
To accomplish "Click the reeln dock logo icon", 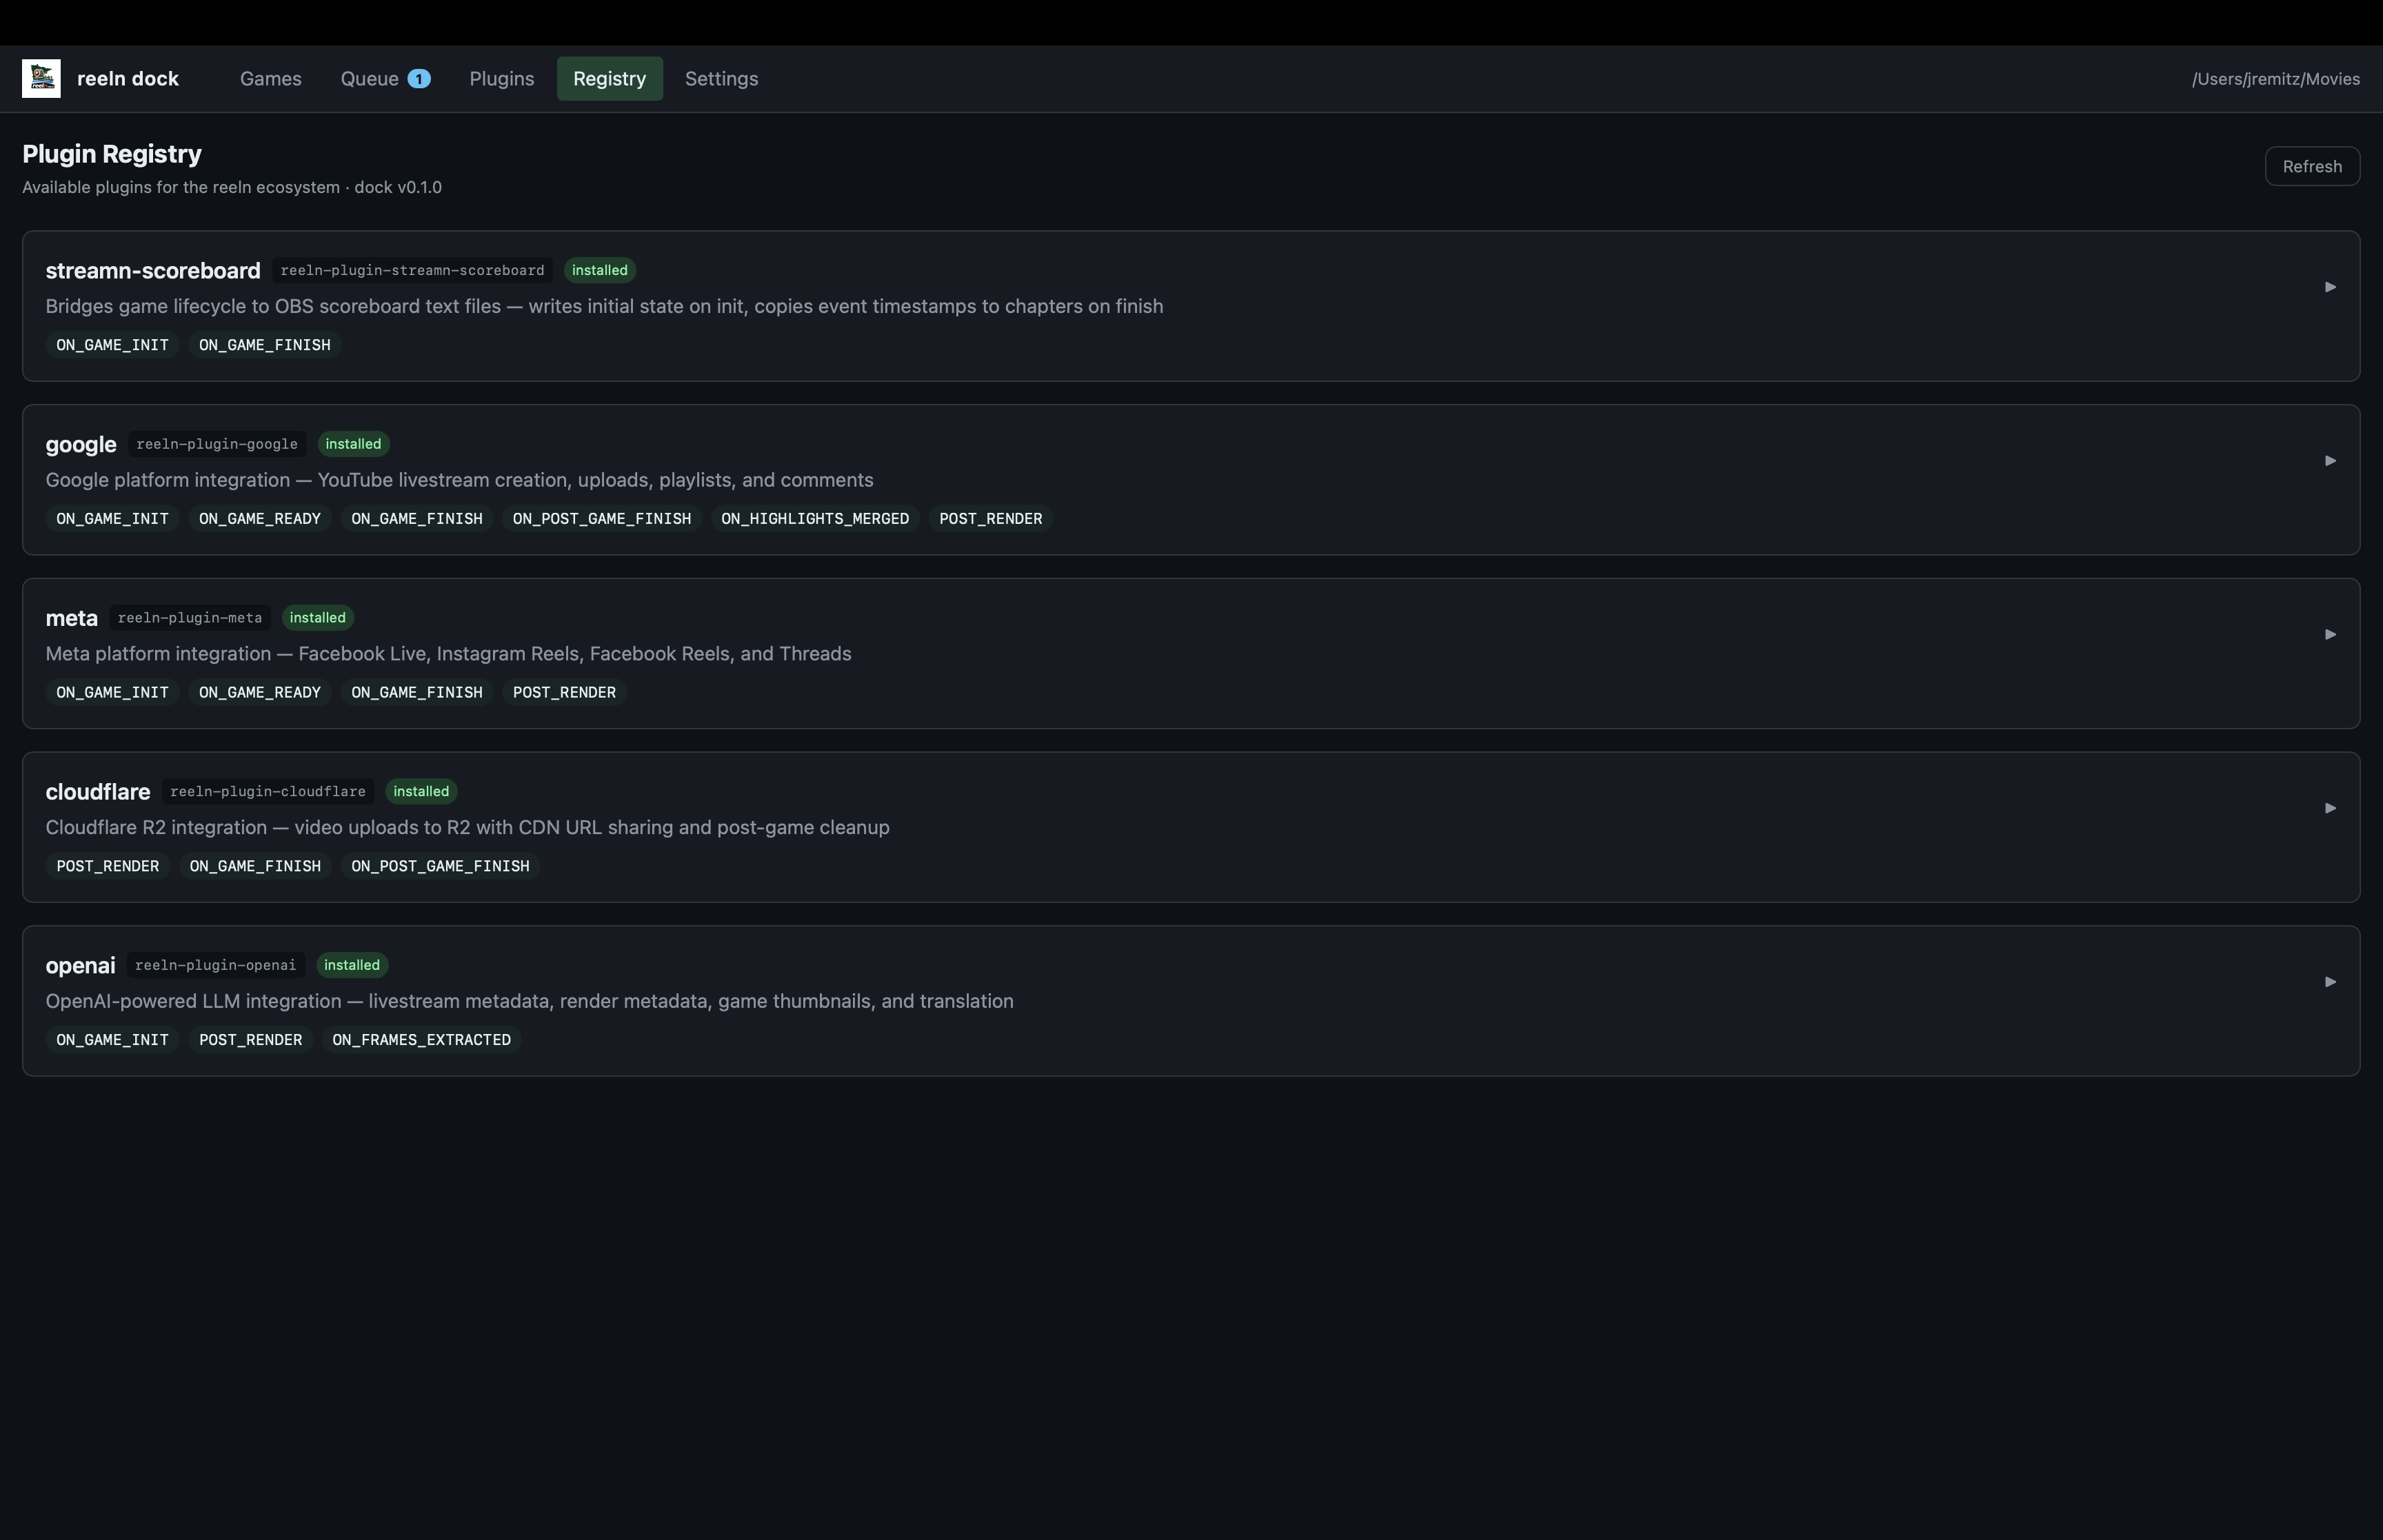I will coord(41,77).
